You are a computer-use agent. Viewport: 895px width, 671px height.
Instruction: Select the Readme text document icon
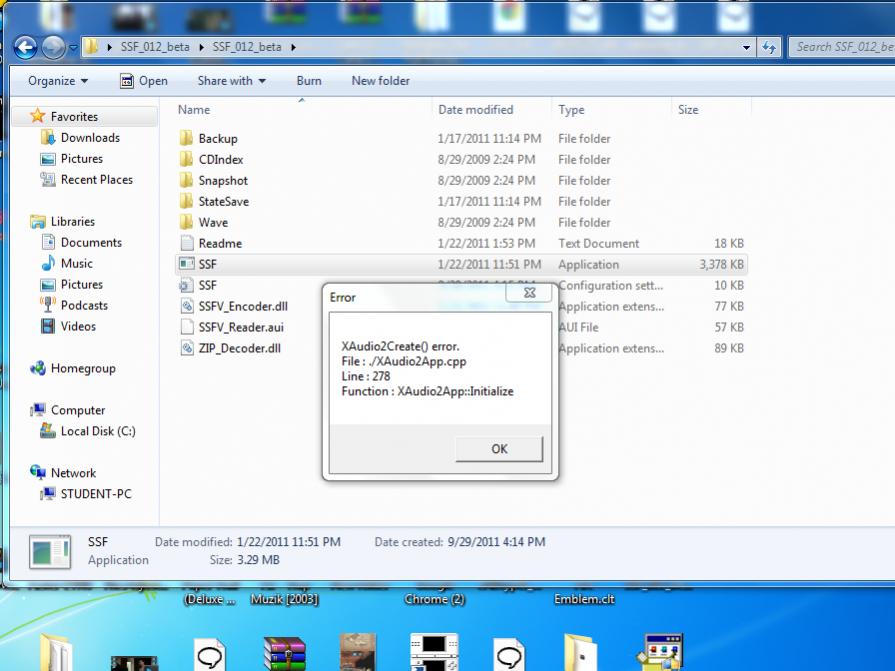tap(186, 243)
